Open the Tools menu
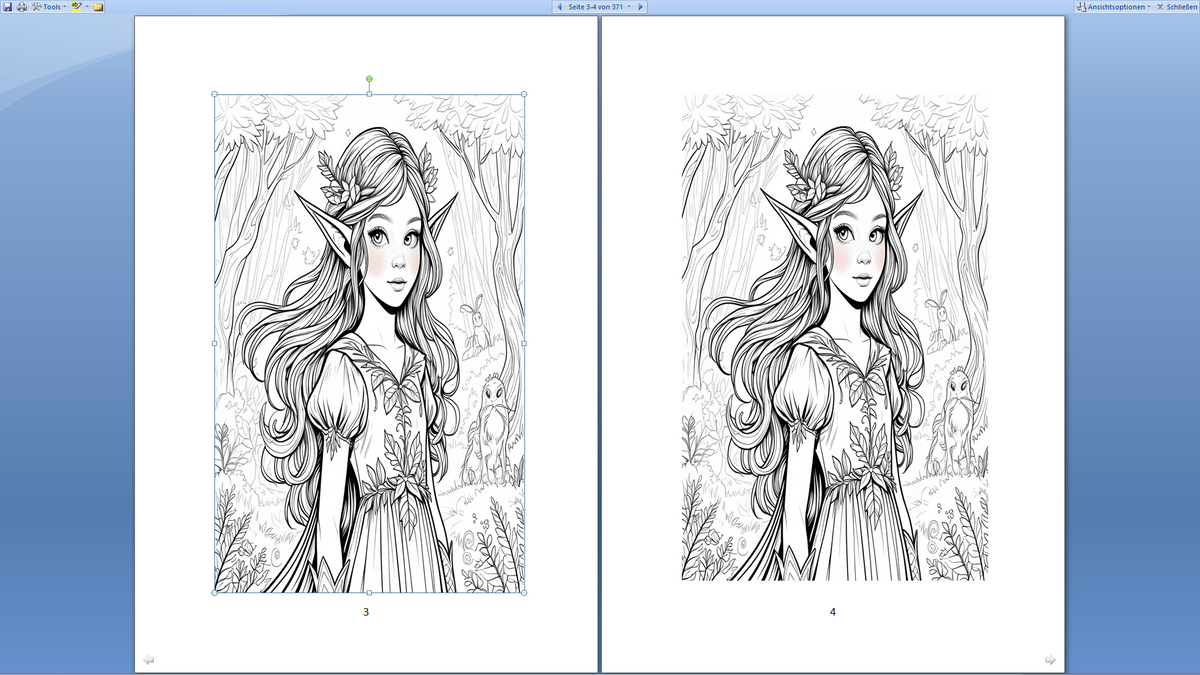 (51, 6)
